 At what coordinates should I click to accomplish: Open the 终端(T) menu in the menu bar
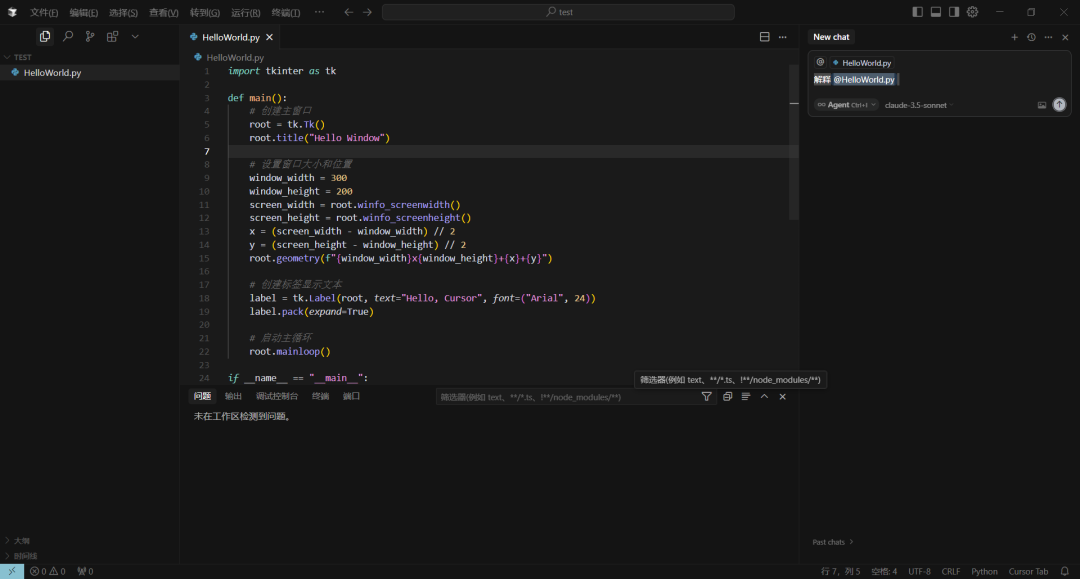286,12
